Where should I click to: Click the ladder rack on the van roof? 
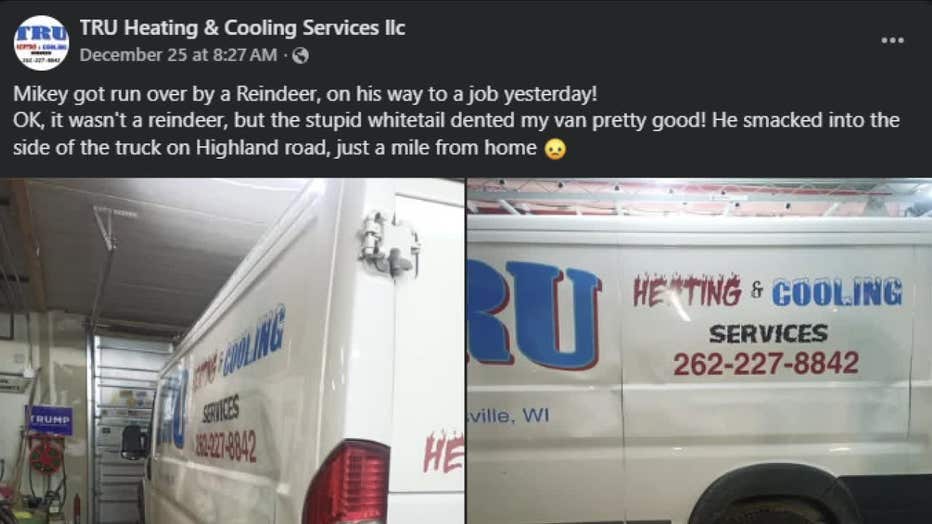point(700,197)
